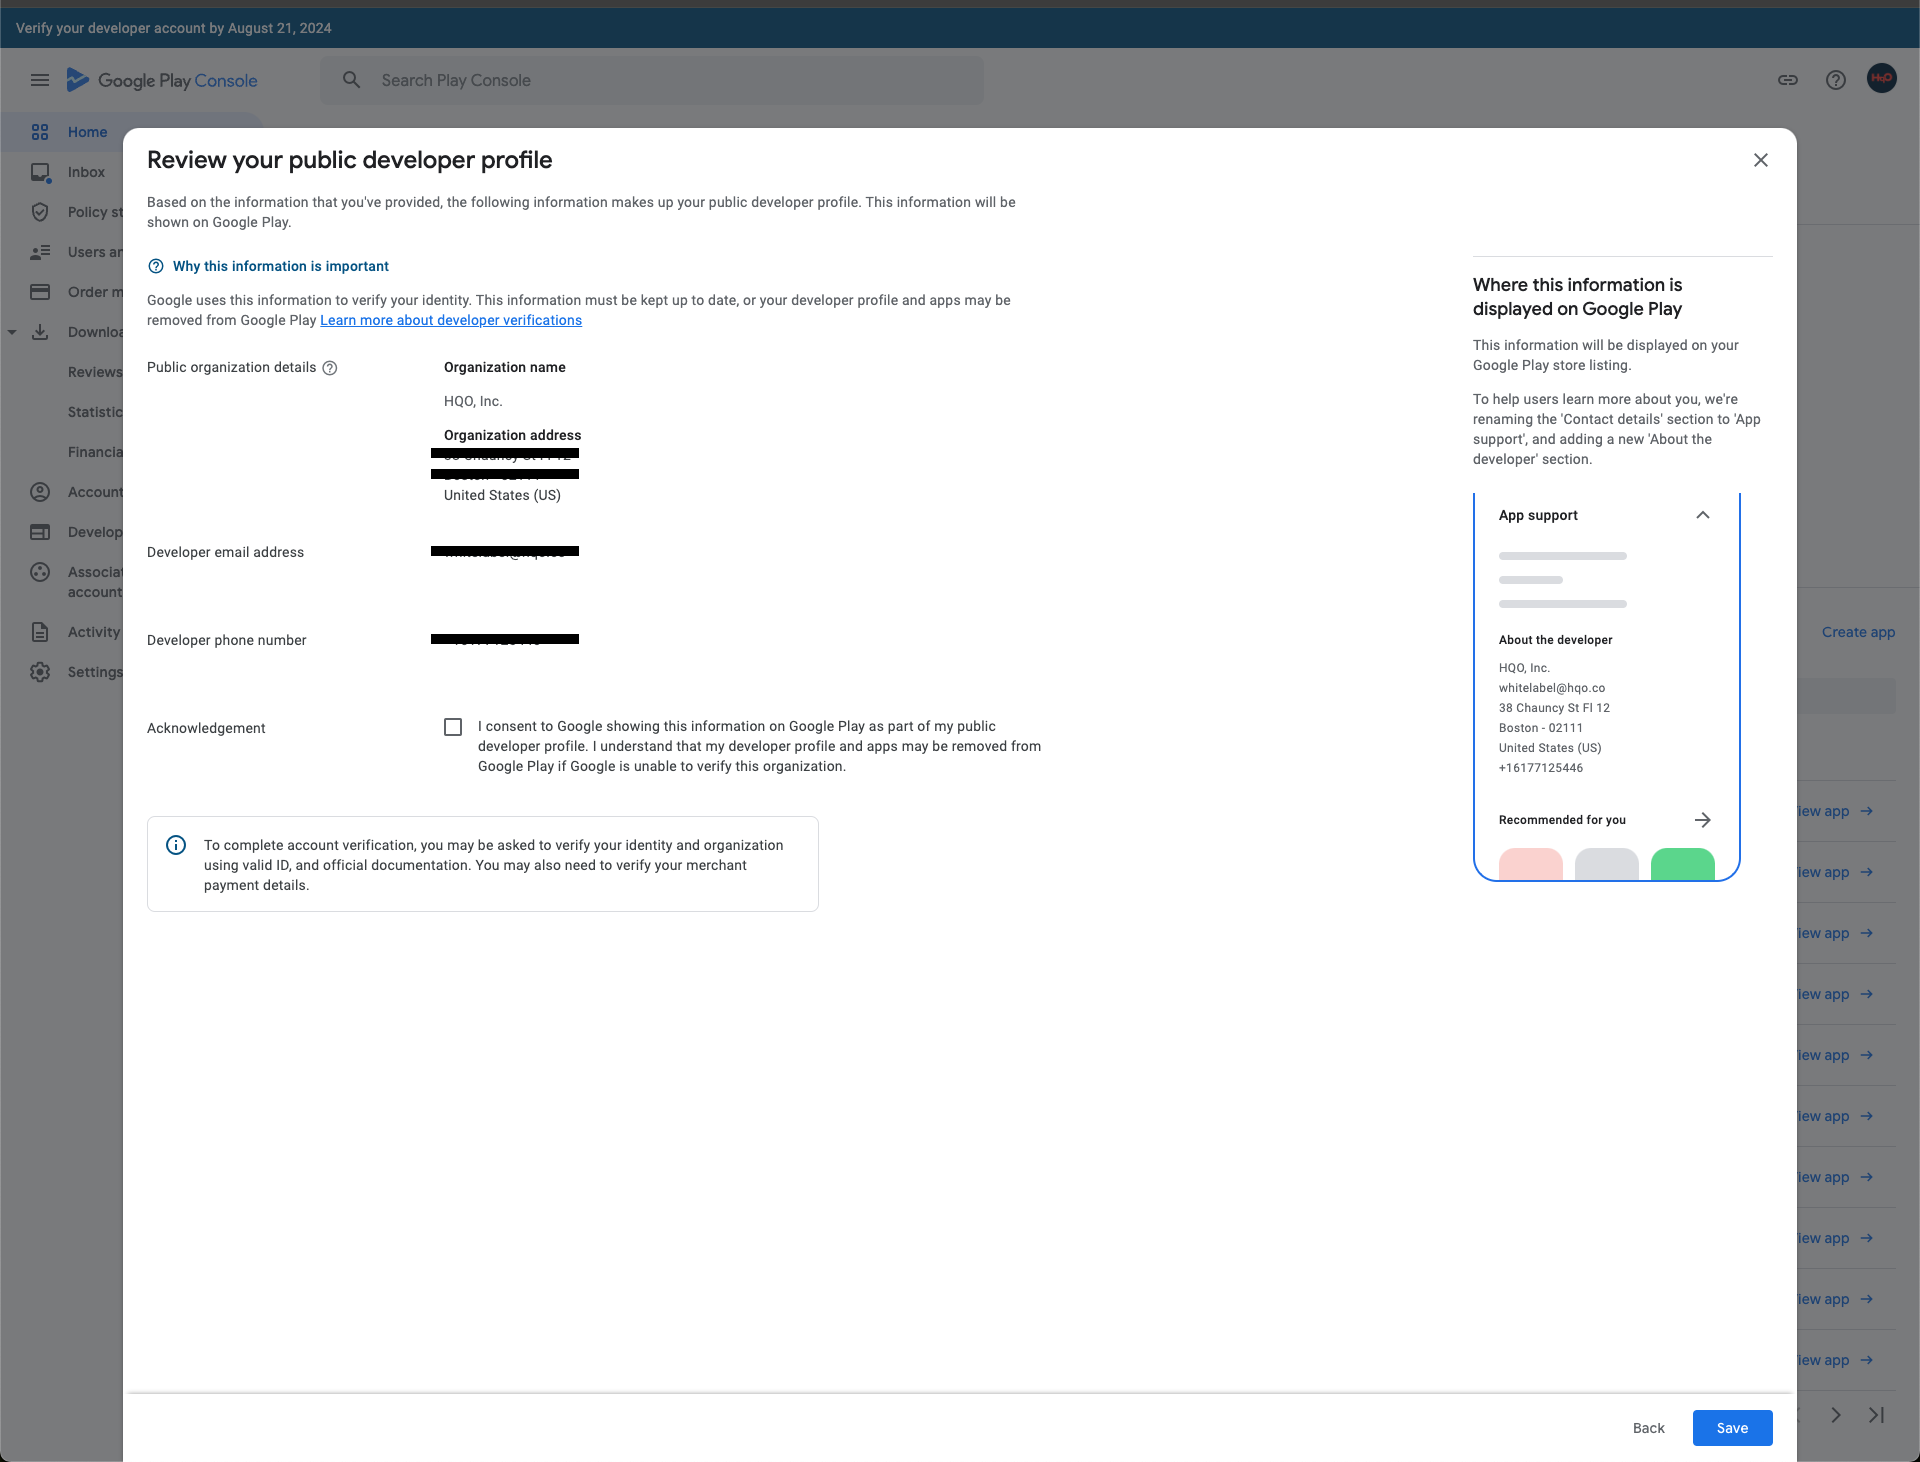Select Home in the sidebar
1920x1462 pixels.
87,132
